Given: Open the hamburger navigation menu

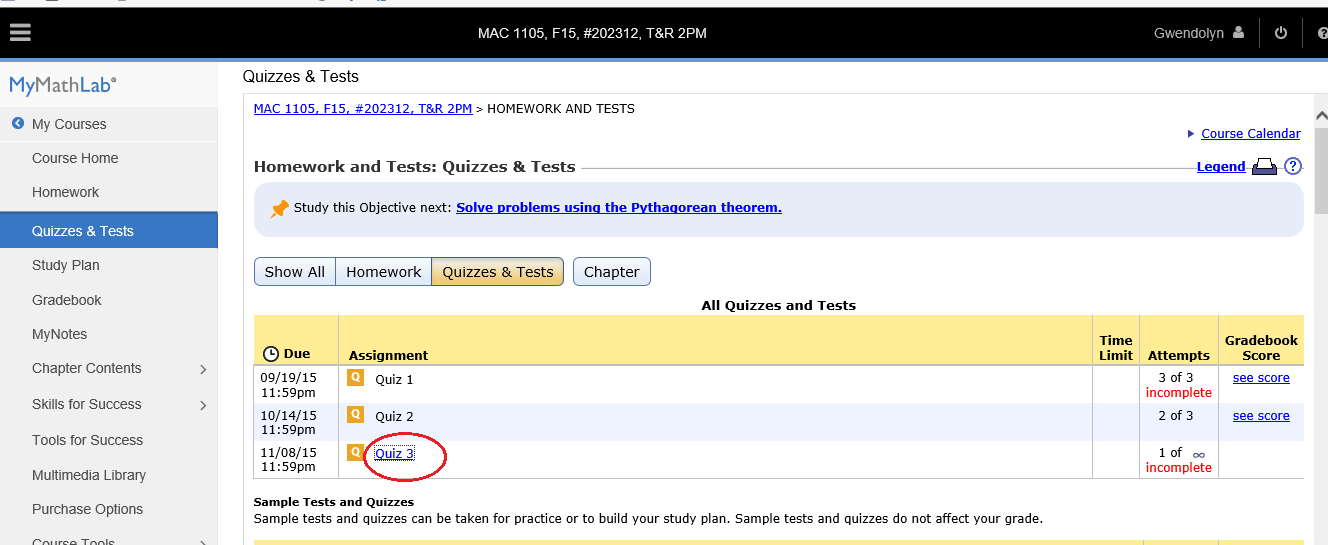Looking at the screenshot, I should pos(20,33).
